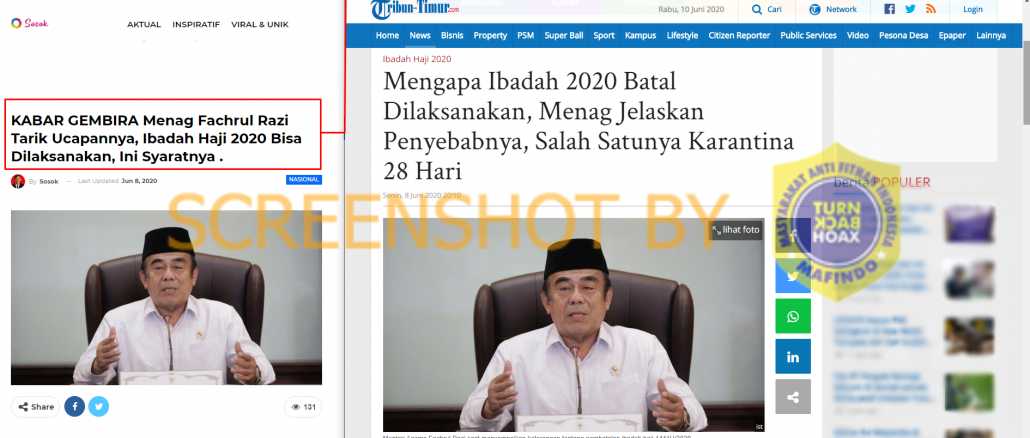The height and width of the screenshot is (438, 1030).
Task: Open the Bisnis tab
Action: pos(452,35)
